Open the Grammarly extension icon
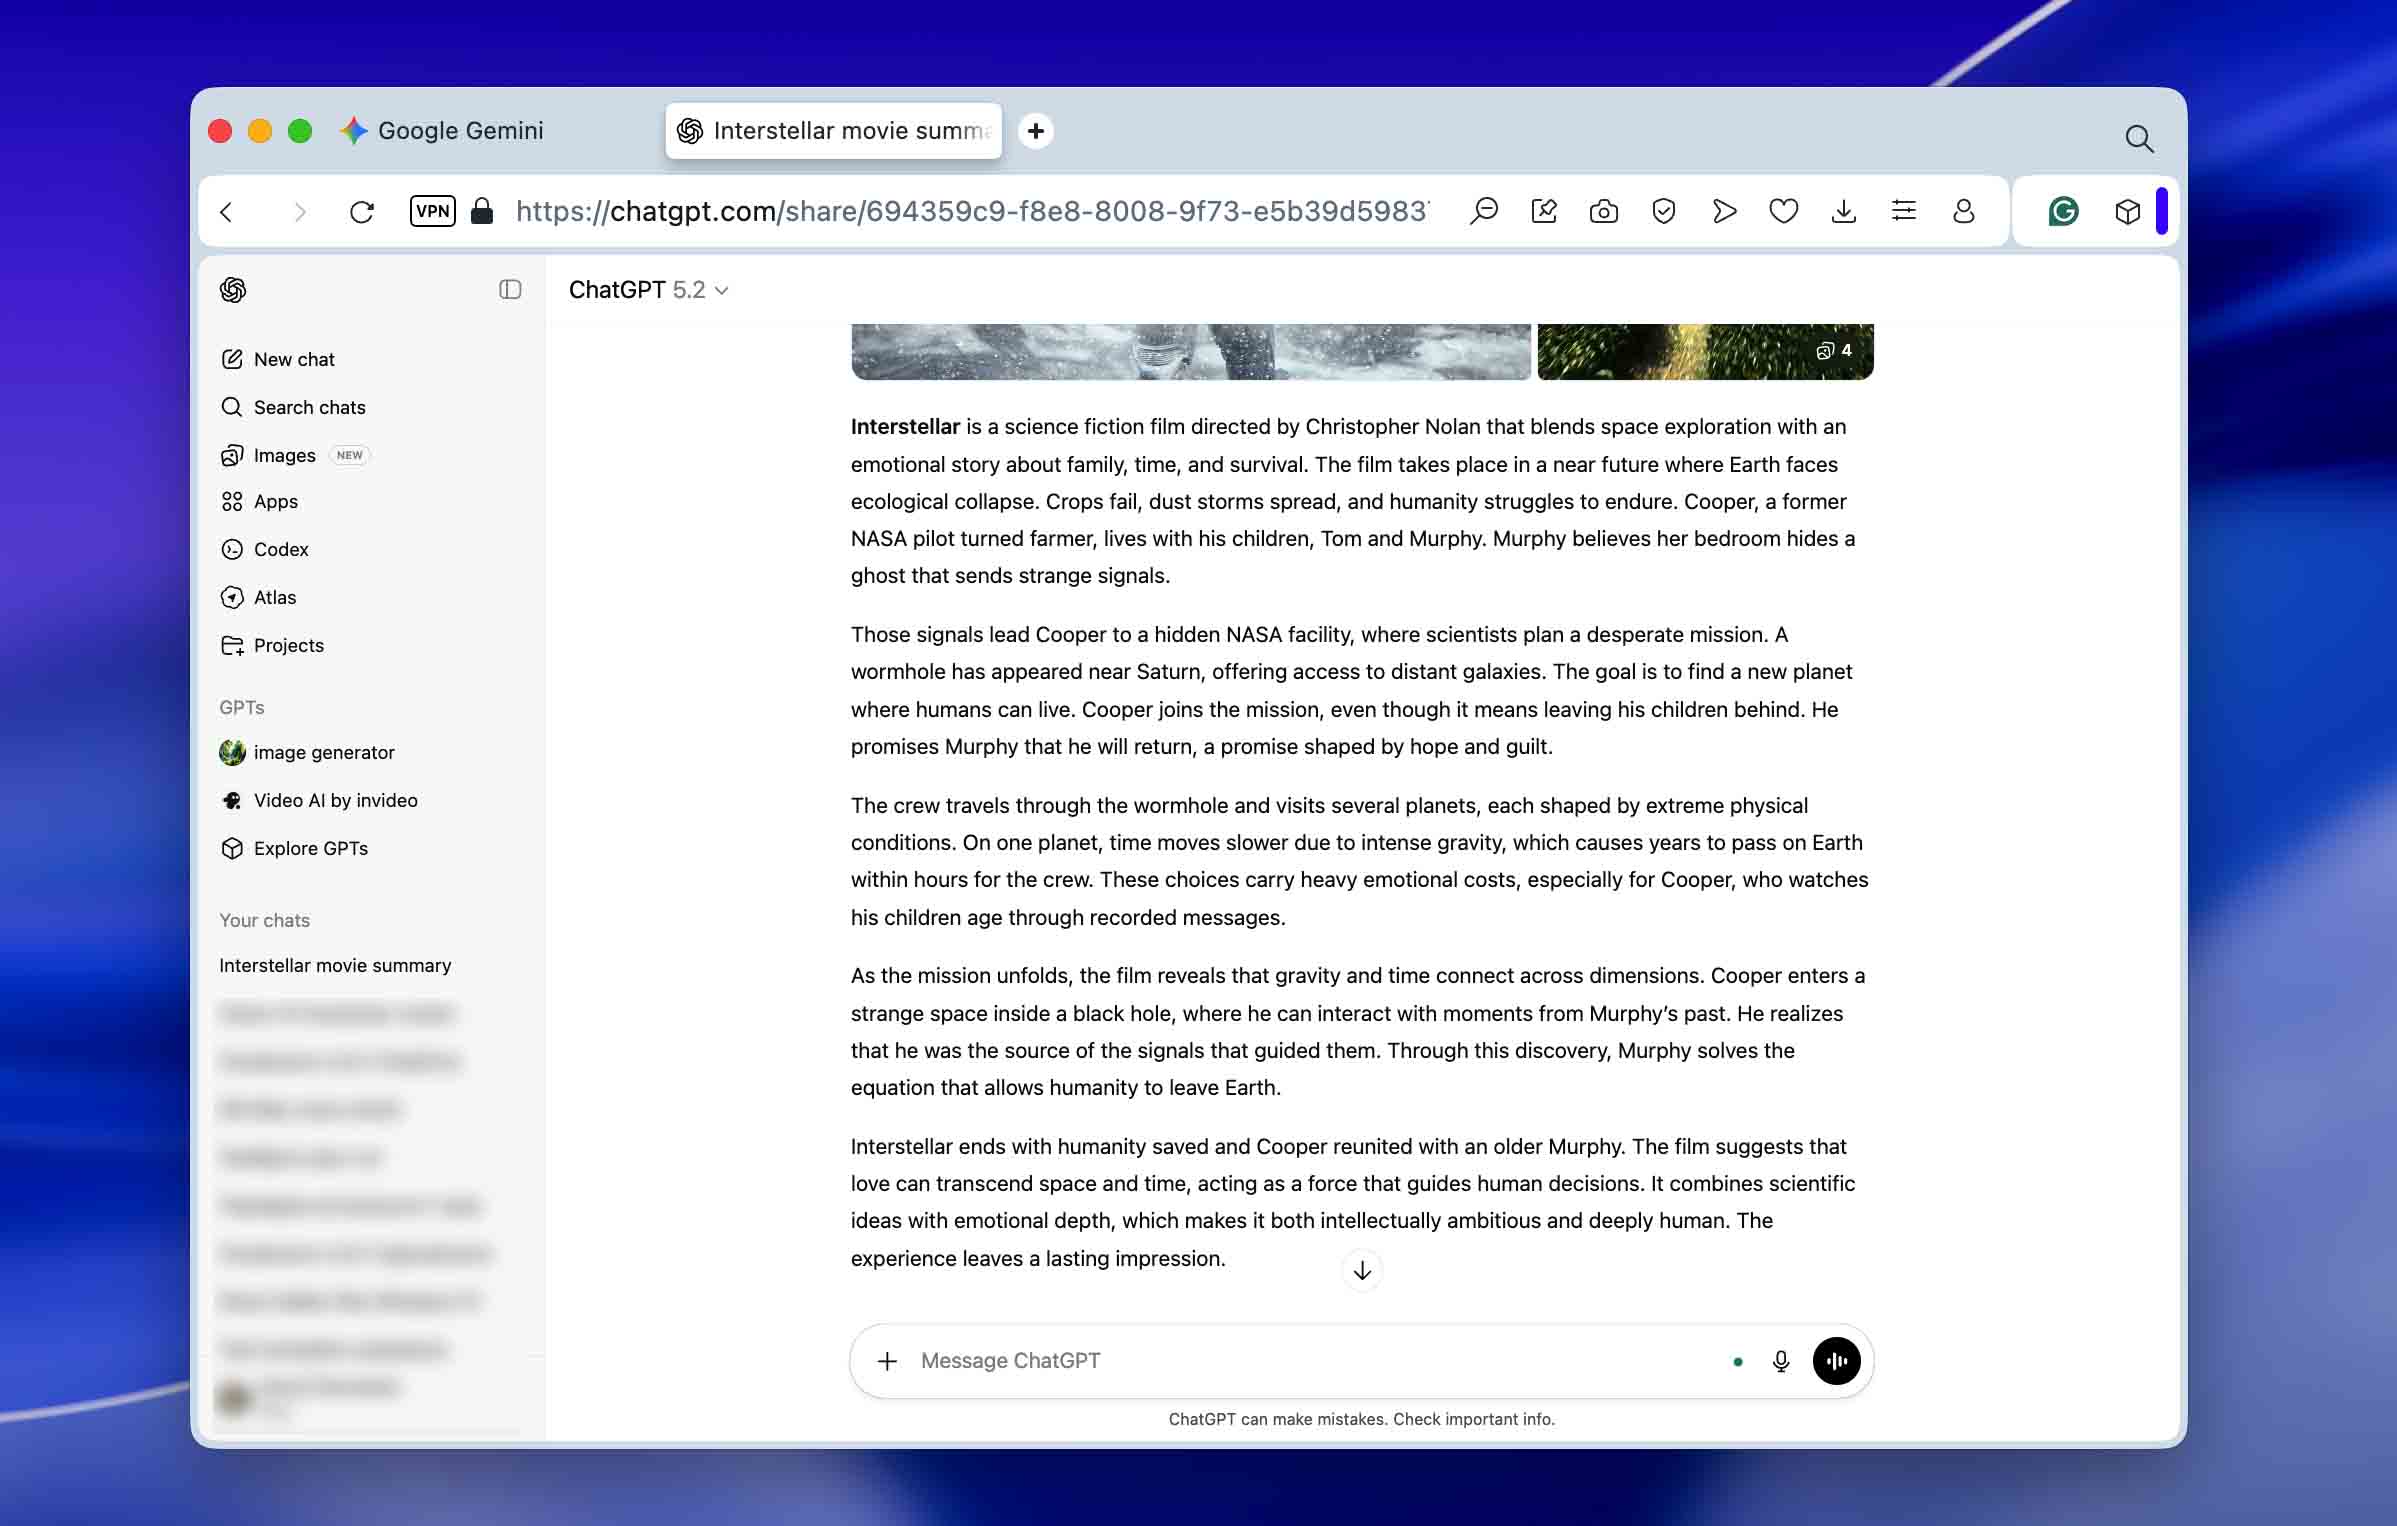 pyautogui.click(x=2063, y=211)
